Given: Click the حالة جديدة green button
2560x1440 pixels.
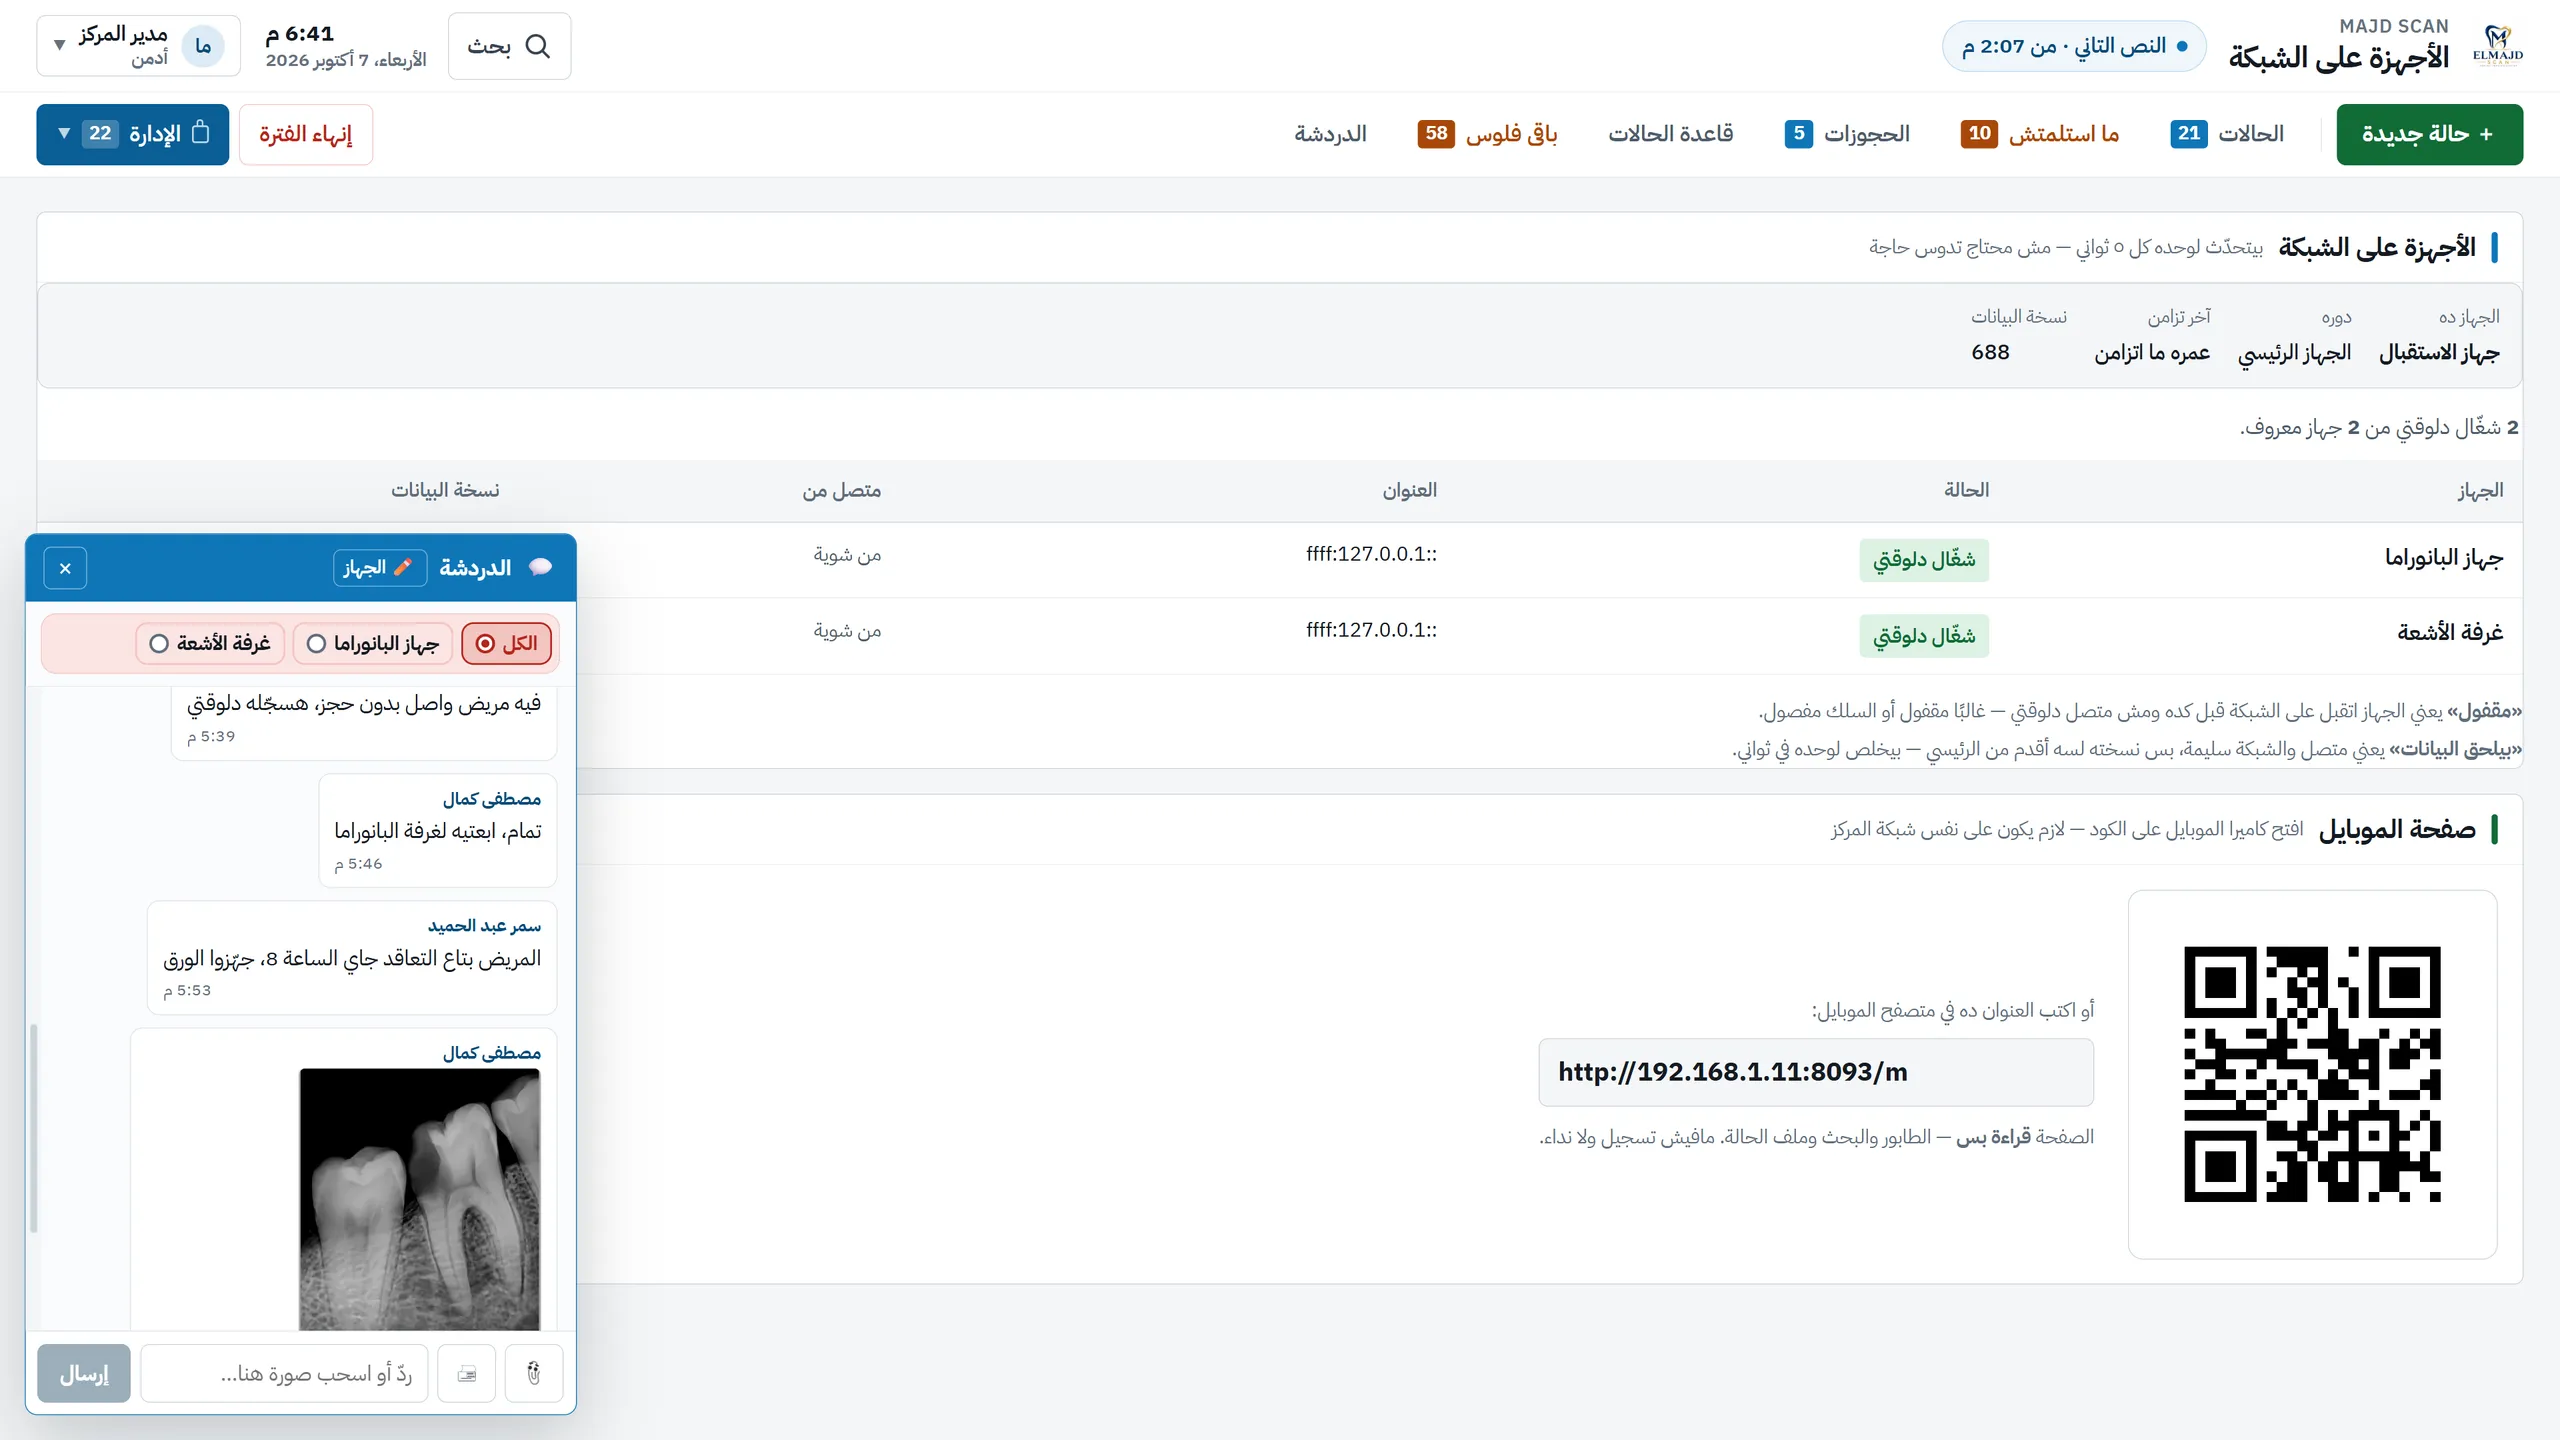Looking at the screenshot, I should tap(2429, 134).
